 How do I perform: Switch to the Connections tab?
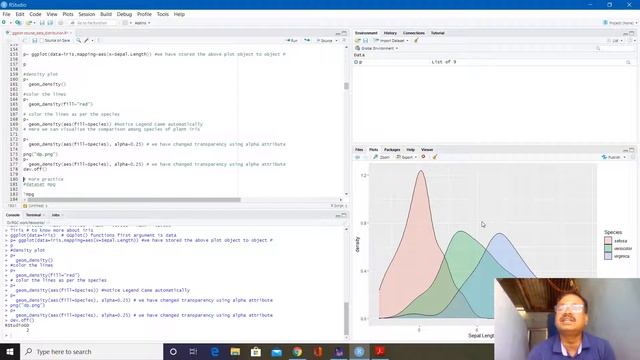click(x=413, y=33)
